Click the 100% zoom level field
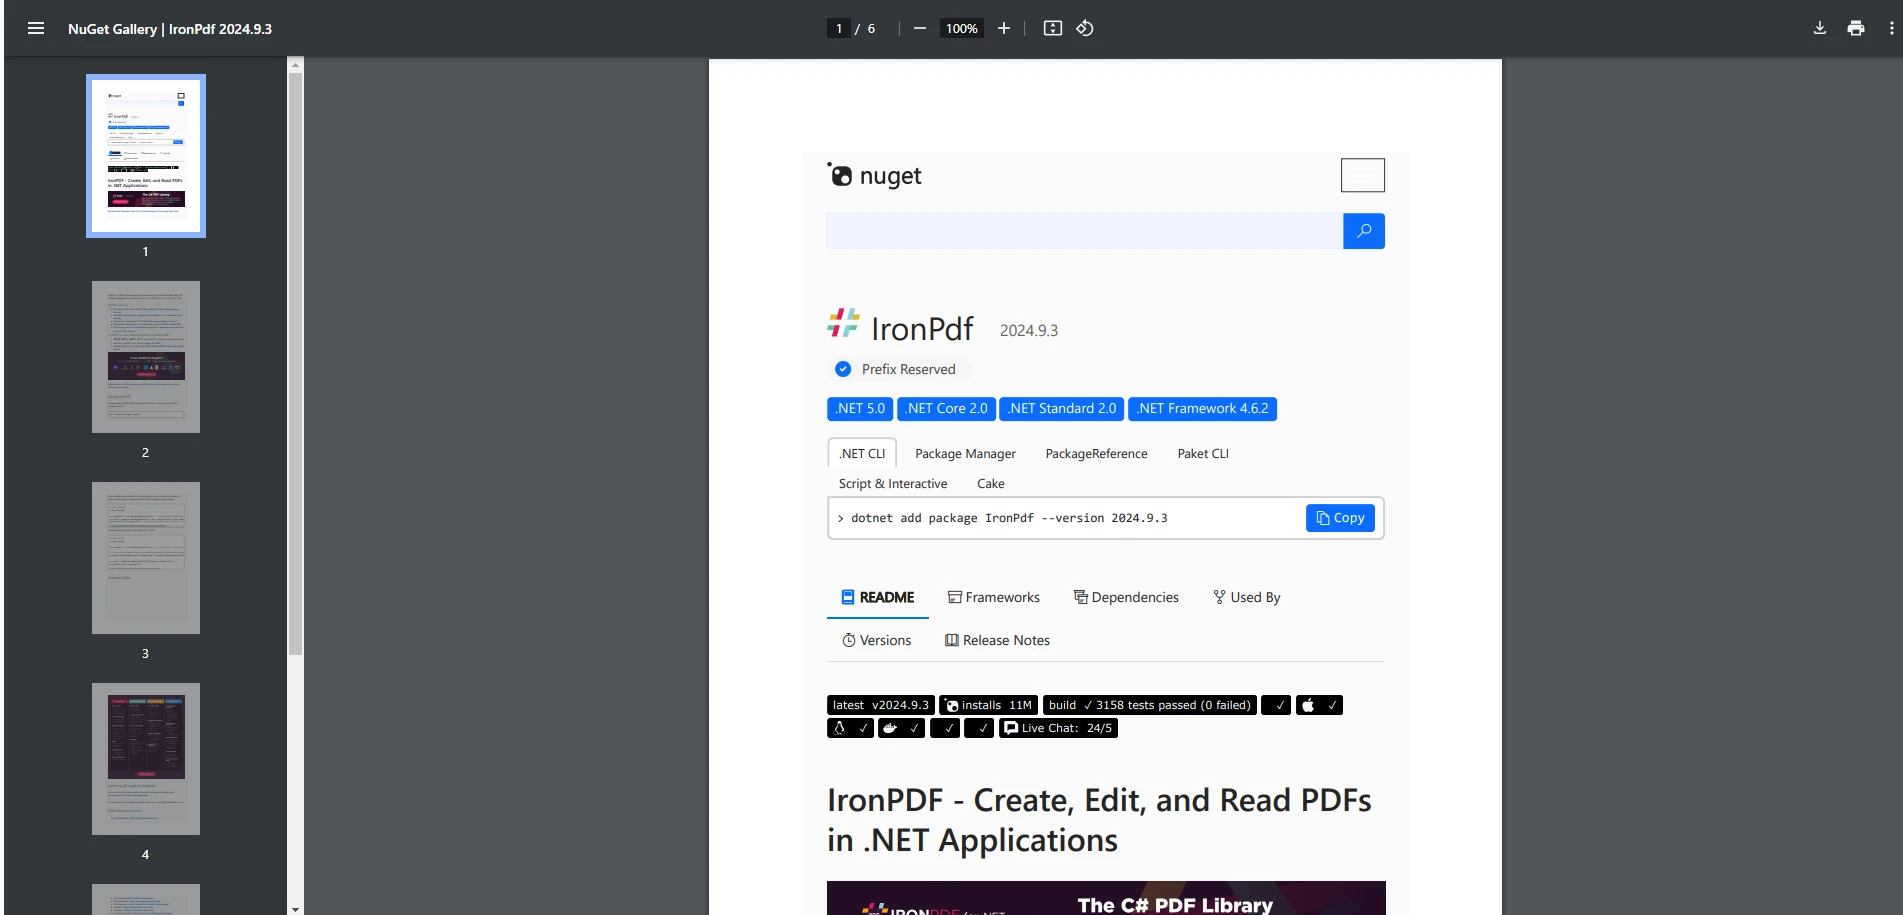 click(962, 28)
